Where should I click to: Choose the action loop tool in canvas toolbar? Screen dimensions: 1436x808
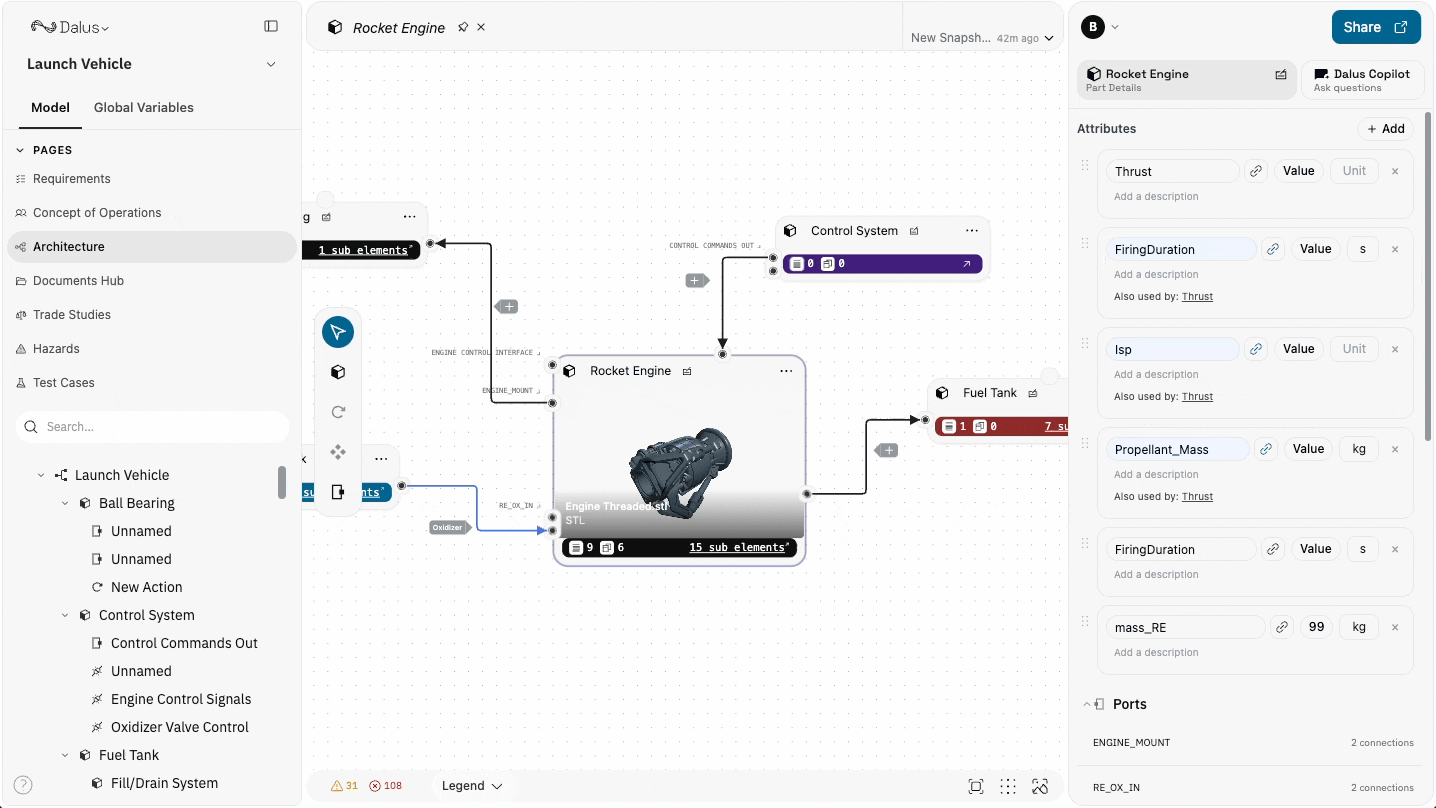[338, 412]
